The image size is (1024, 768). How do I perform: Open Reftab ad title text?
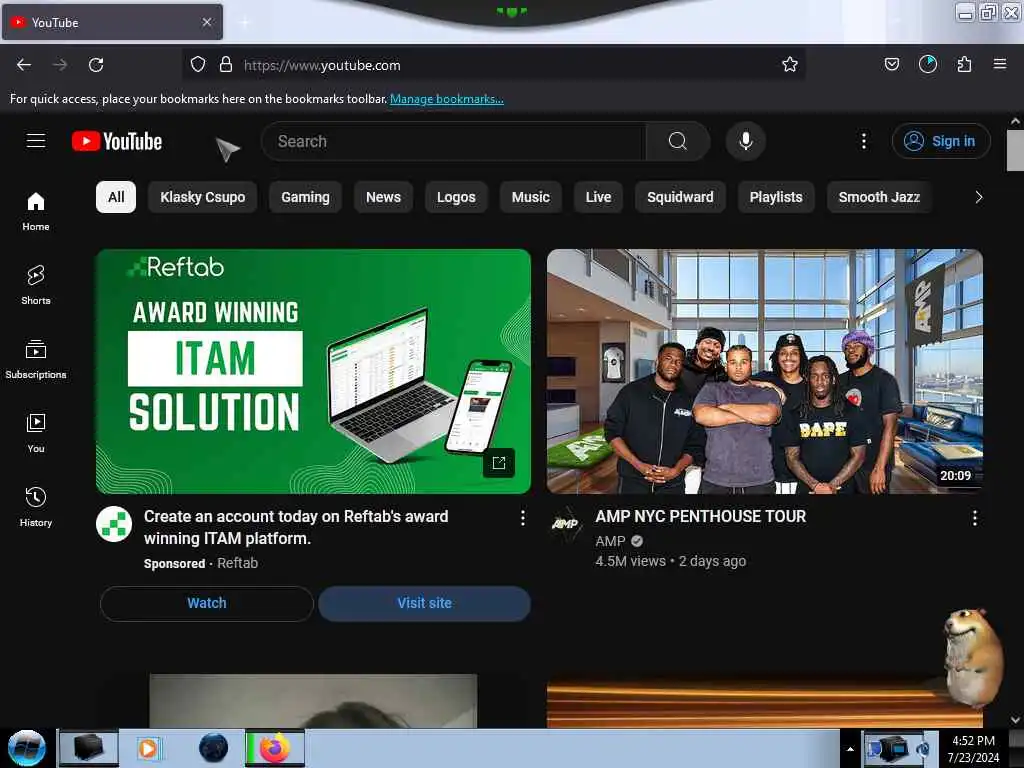[296, 527]
